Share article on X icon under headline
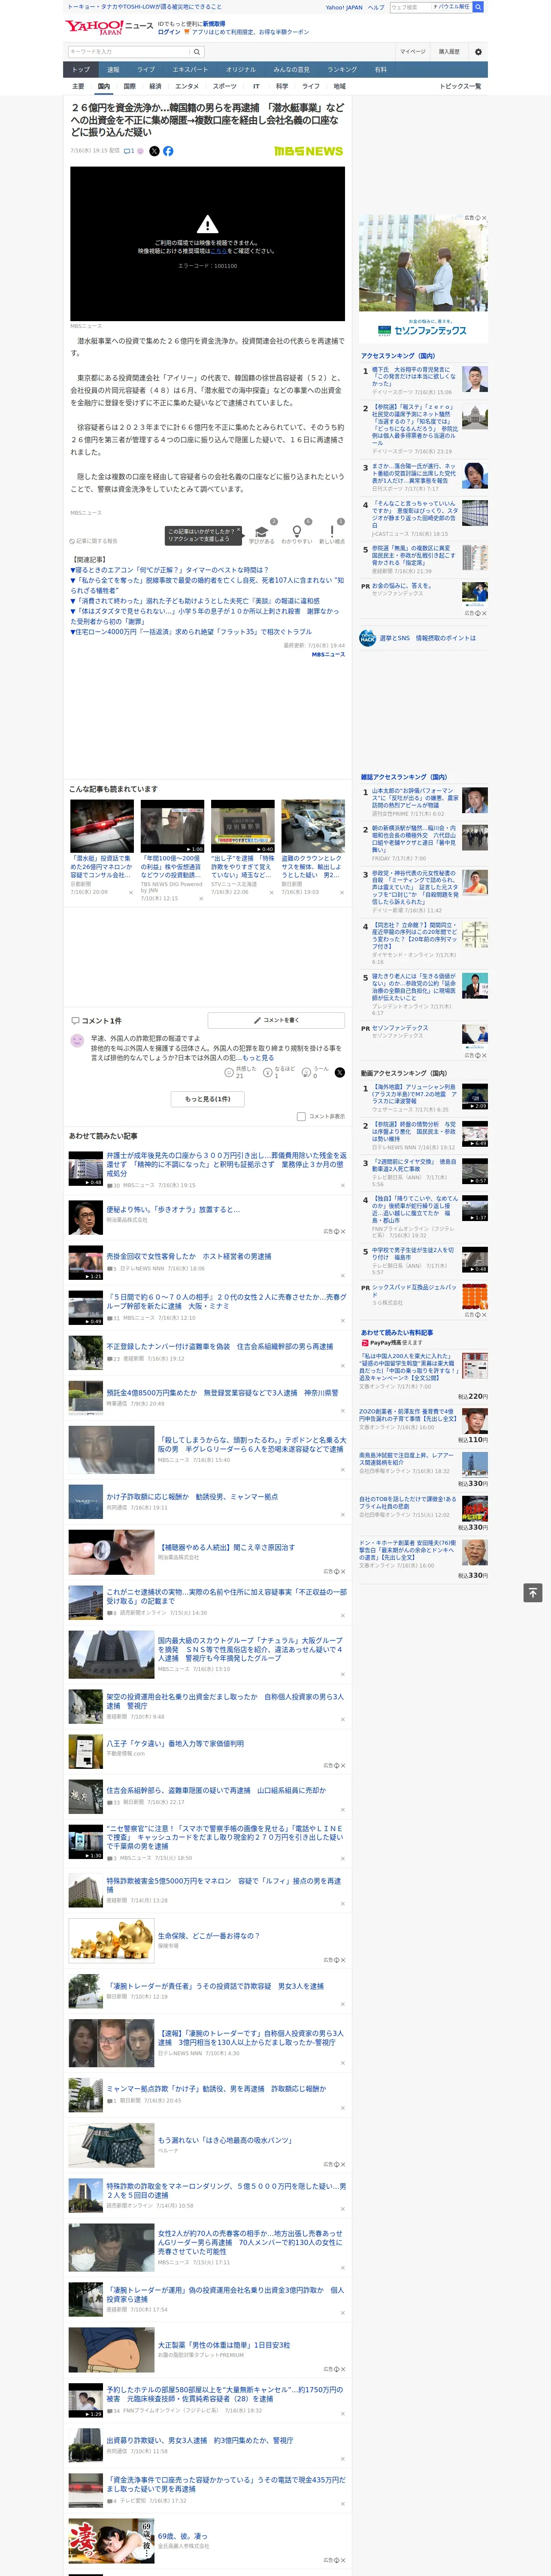Image resolution: width=551 pixels, height=2576 pixels. pyautogui.click(x=154, y=151)
